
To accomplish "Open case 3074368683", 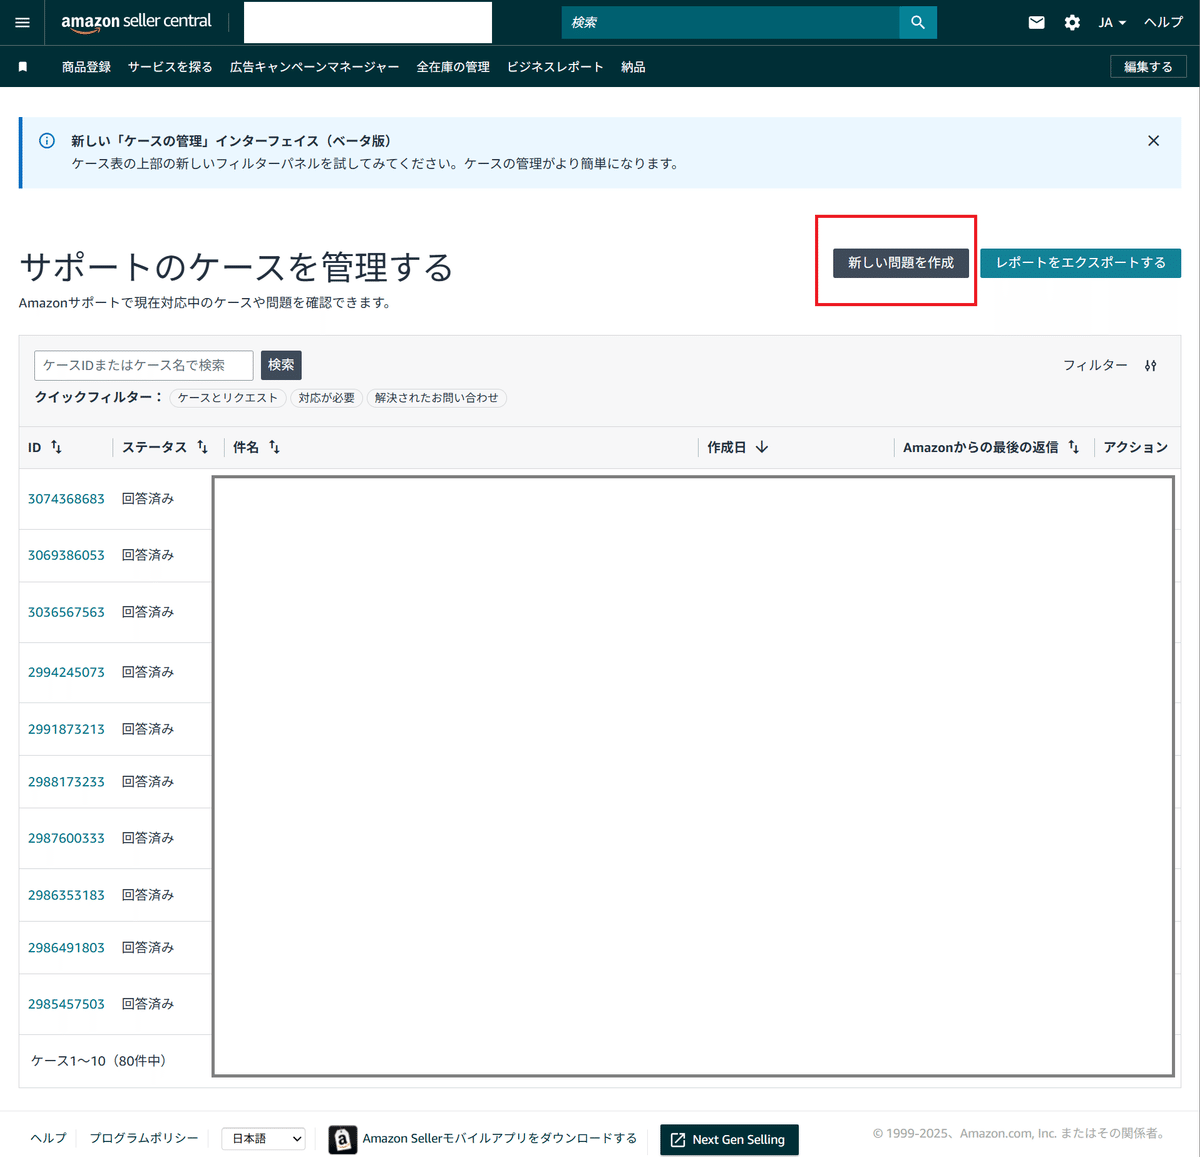I will pos(66,499).
